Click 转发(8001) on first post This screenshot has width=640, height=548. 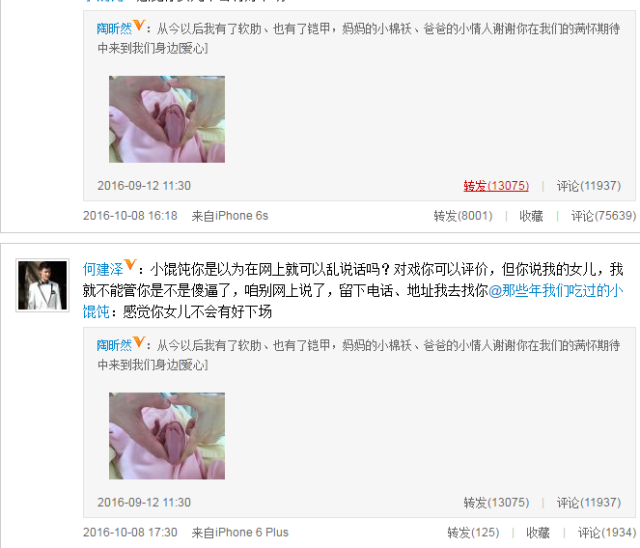[x=463, y=216]
